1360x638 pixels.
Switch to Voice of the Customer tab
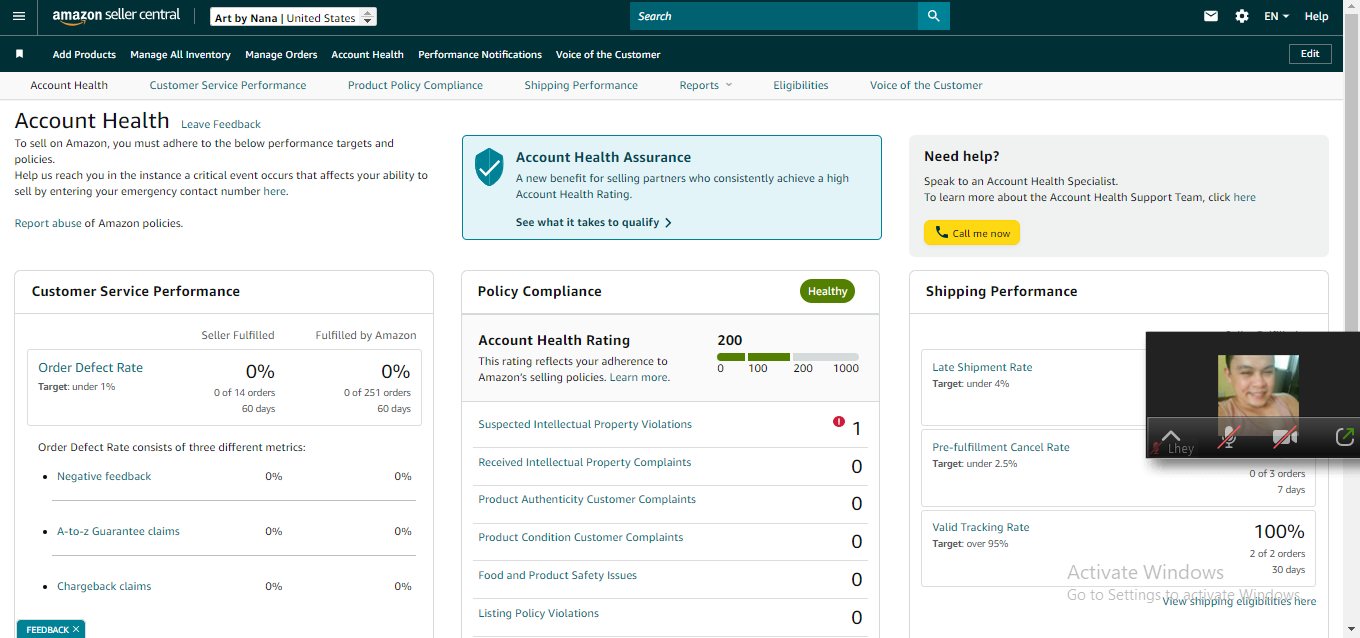coord(926,85)
